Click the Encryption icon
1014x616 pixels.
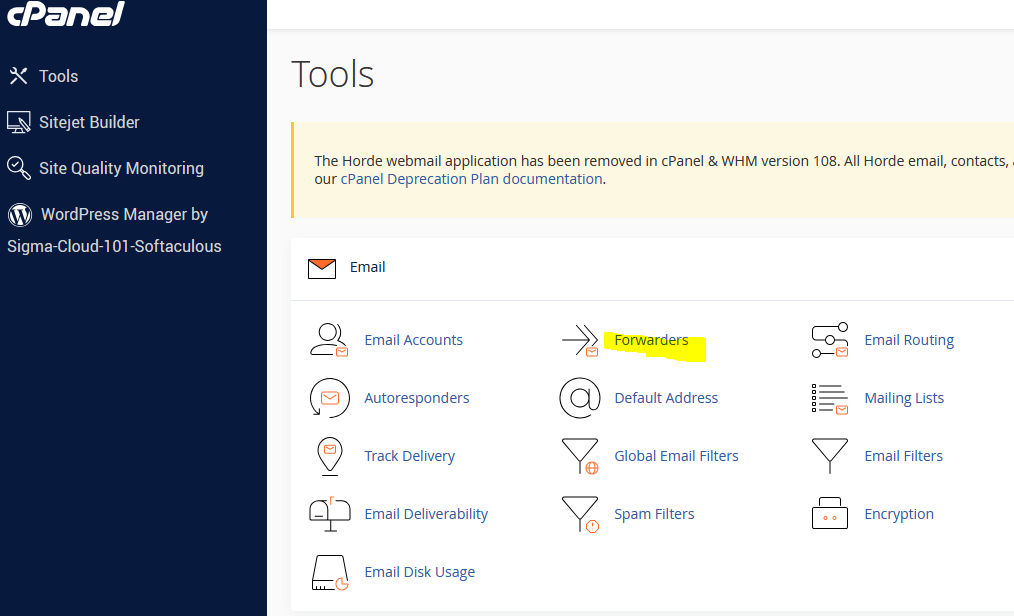829,514
